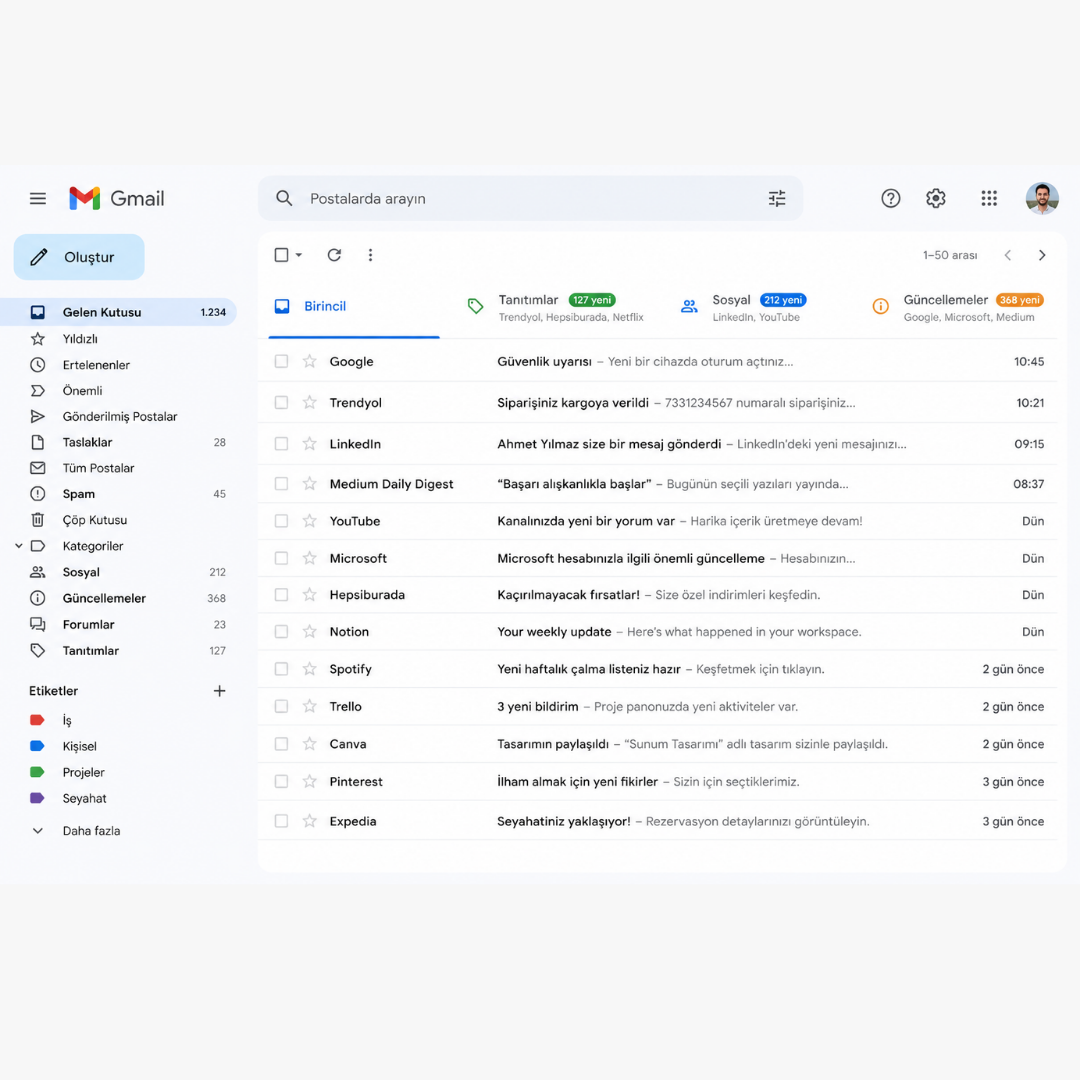Open the Your weekly update email
The image size is (1080, 1080).
click(x=658, y=632)
